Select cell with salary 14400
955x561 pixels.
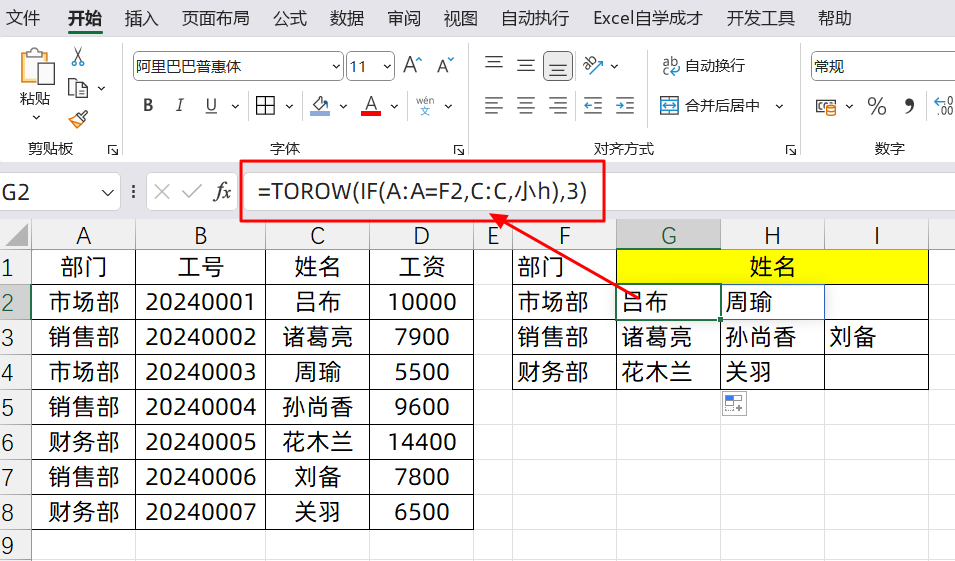(421, 442)
